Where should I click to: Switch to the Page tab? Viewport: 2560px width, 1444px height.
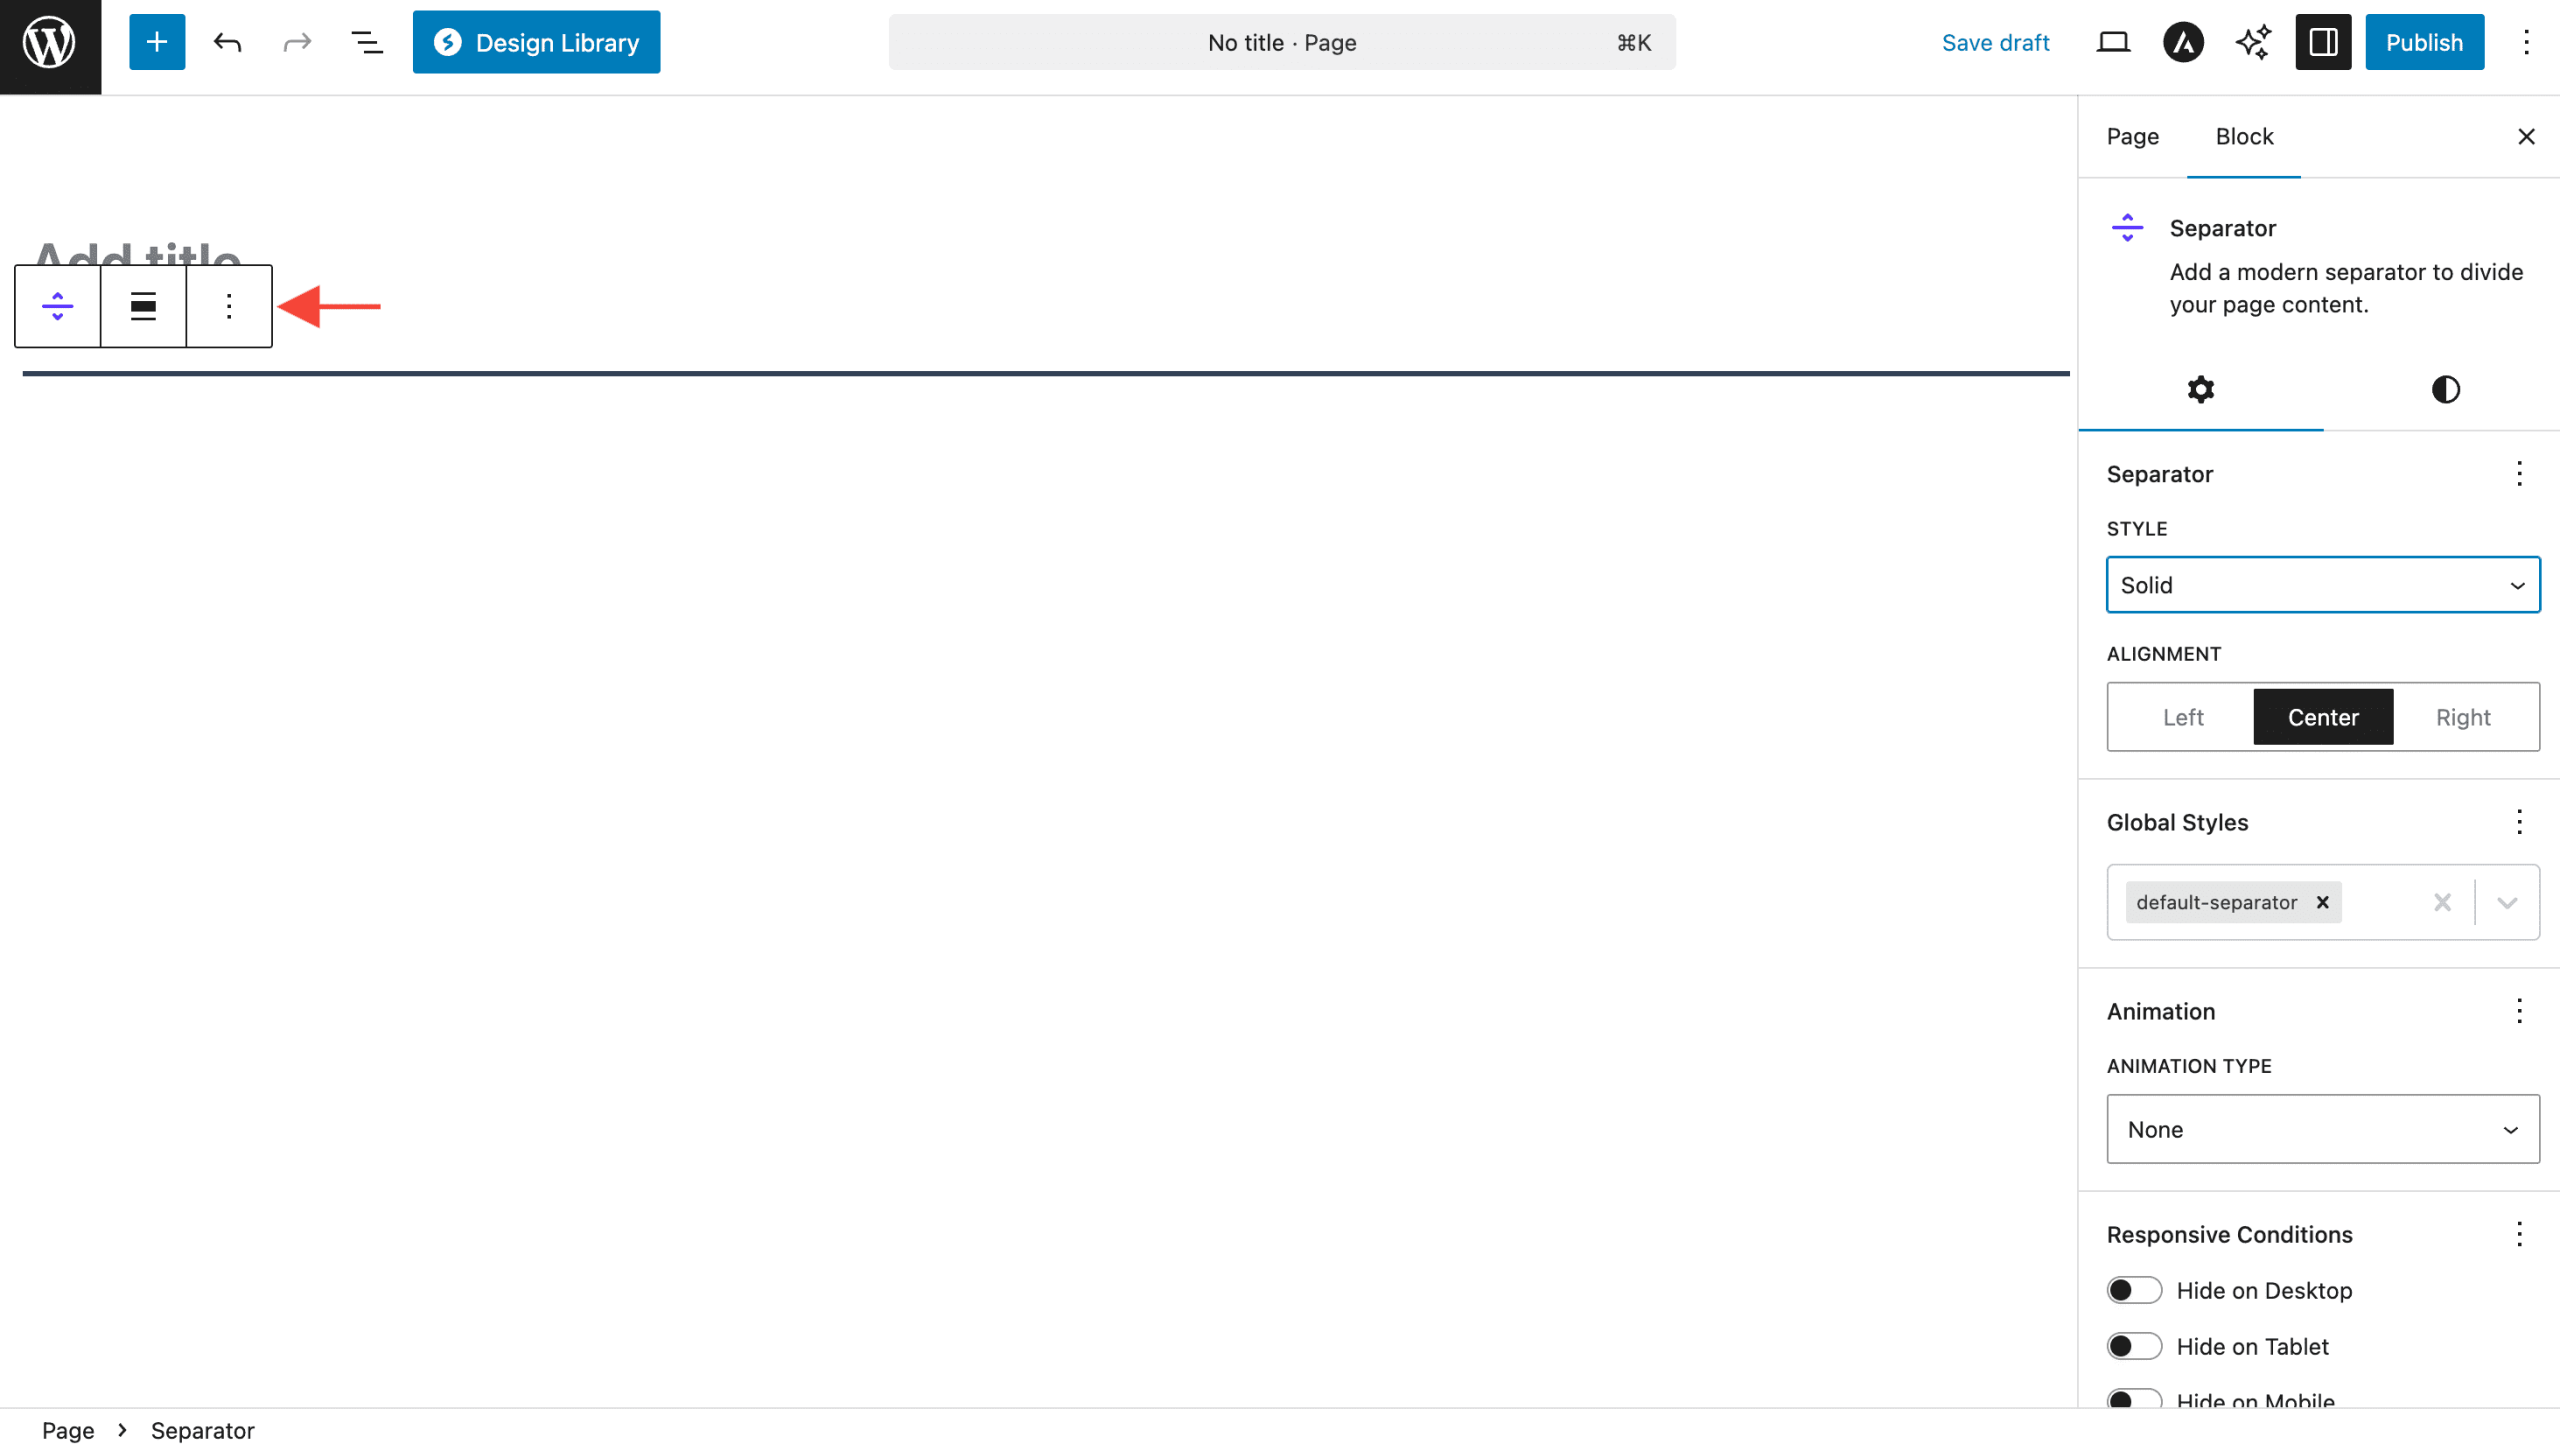pyautogui.click(x=2132, y=136)
